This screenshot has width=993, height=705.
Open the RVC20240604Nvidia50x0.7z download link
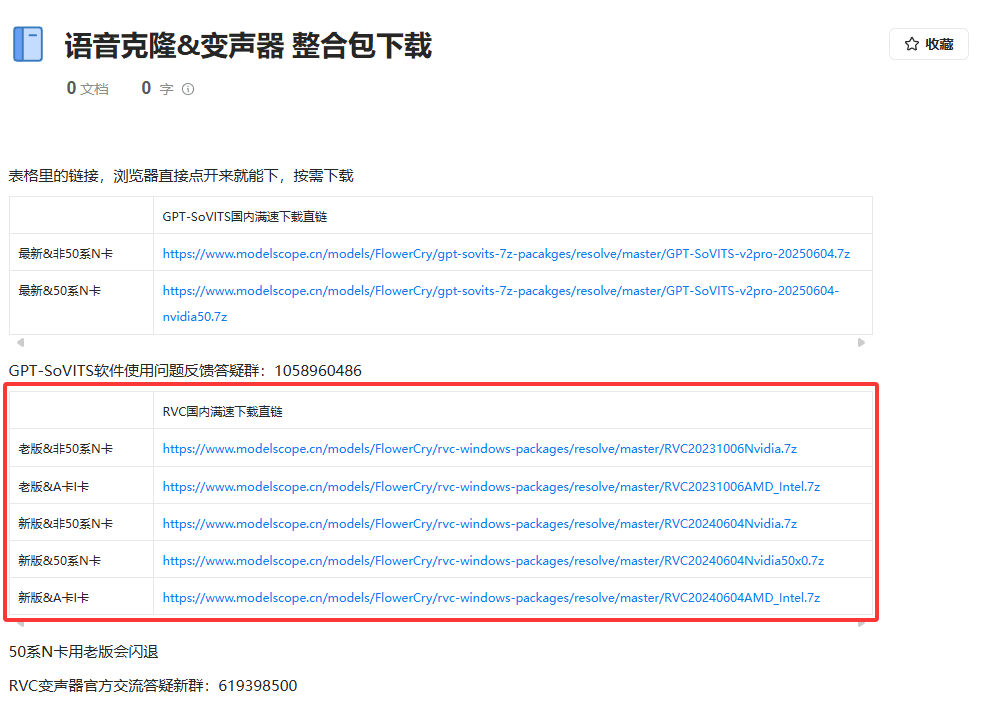pyautogui.click(x=493, y=561)
